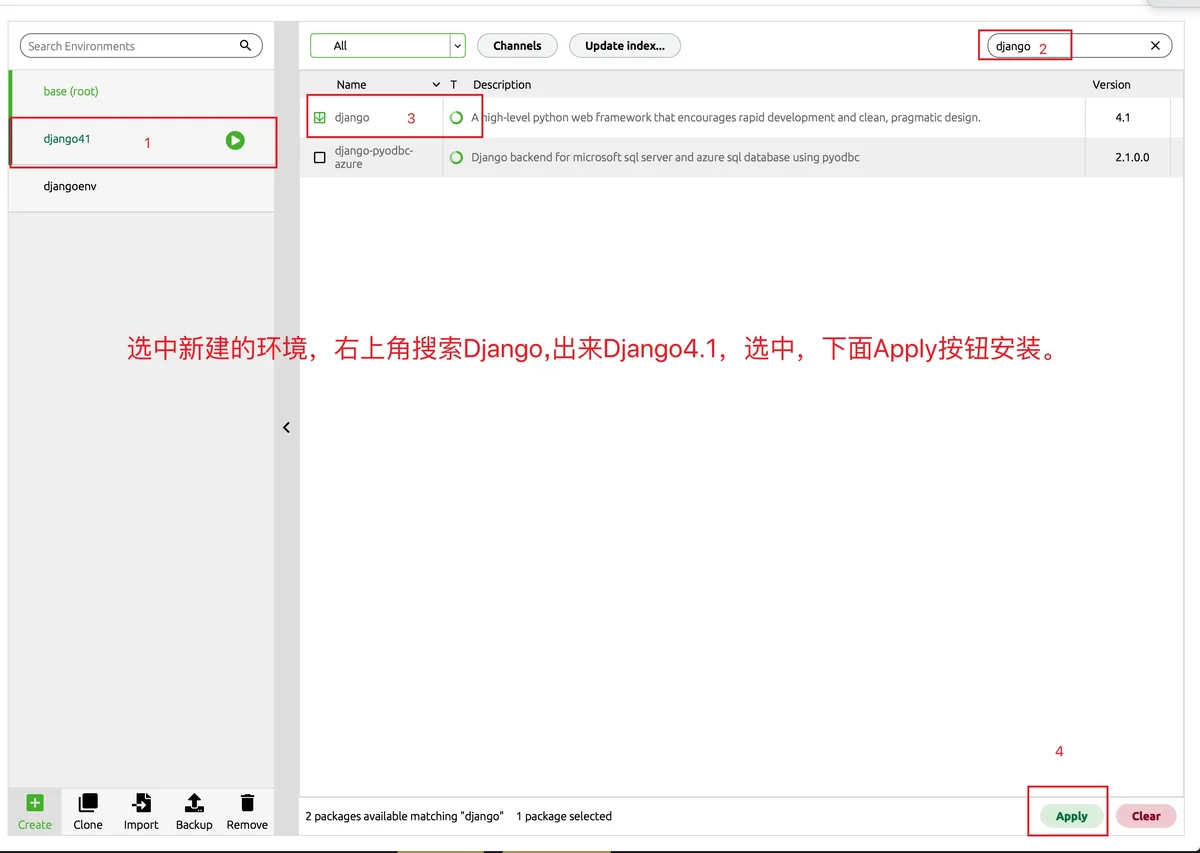Click the Update index... button

tap(625, 46)
